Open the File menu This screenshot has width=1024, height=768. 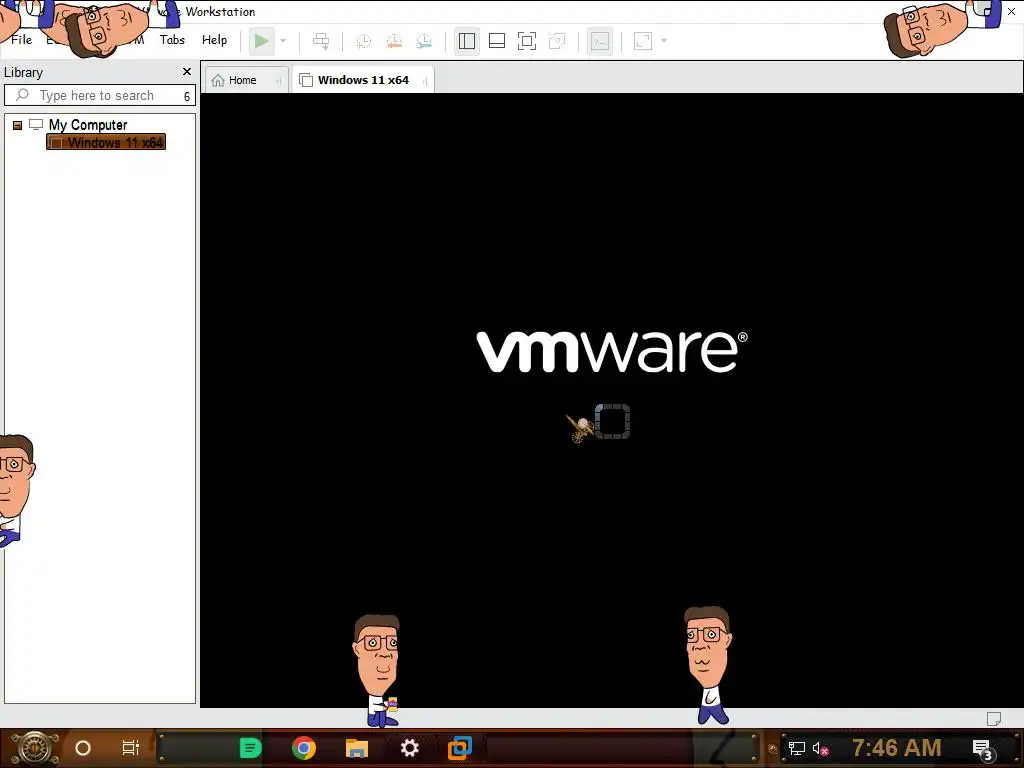[x=22, y=40]
